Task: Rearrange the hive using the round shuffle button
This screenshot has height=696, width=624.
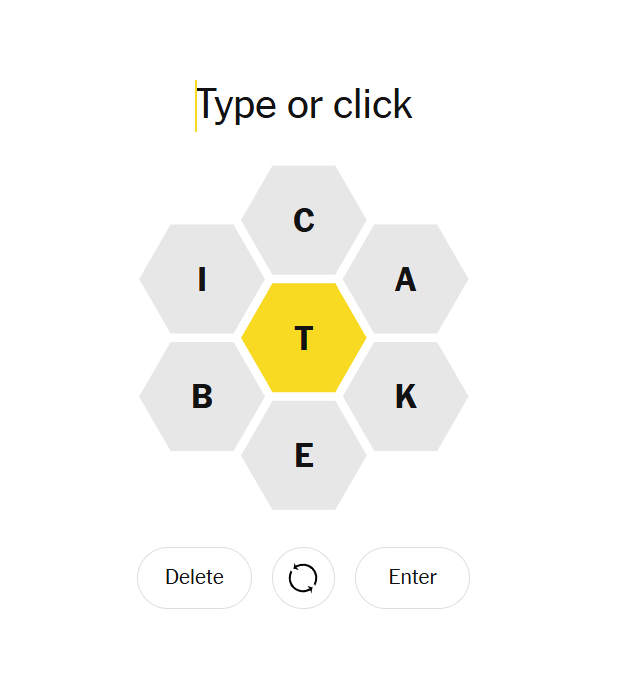Action: [x=303, y=578]
